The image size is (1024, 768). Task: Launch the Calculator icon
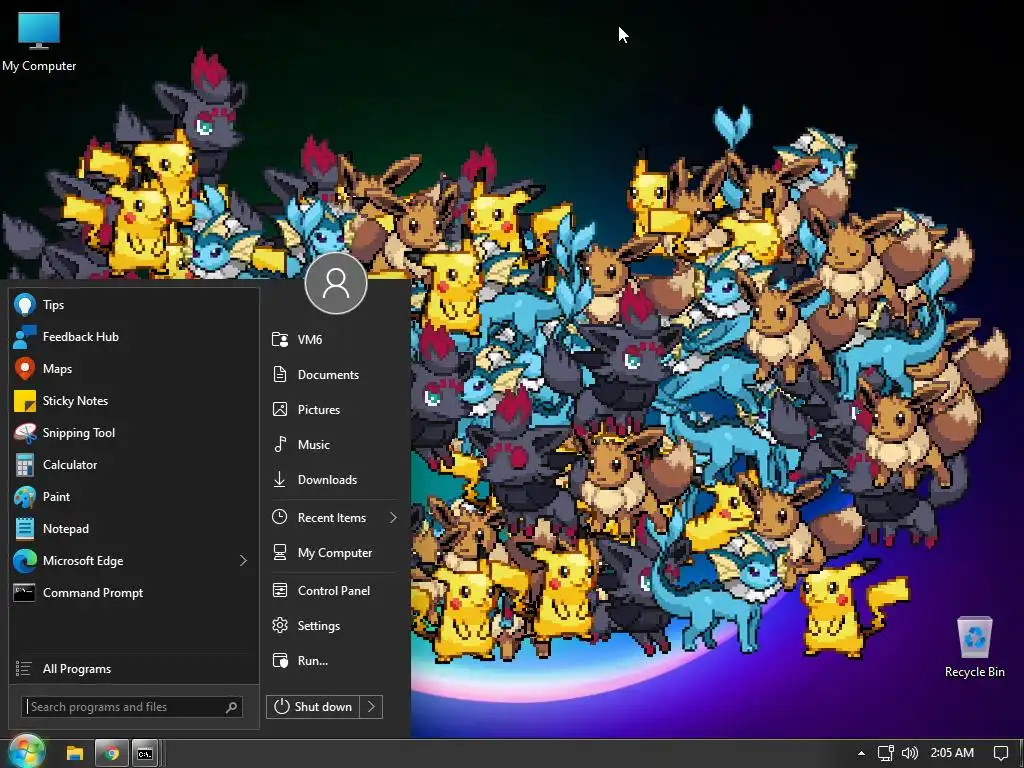(x=25, y=464)
